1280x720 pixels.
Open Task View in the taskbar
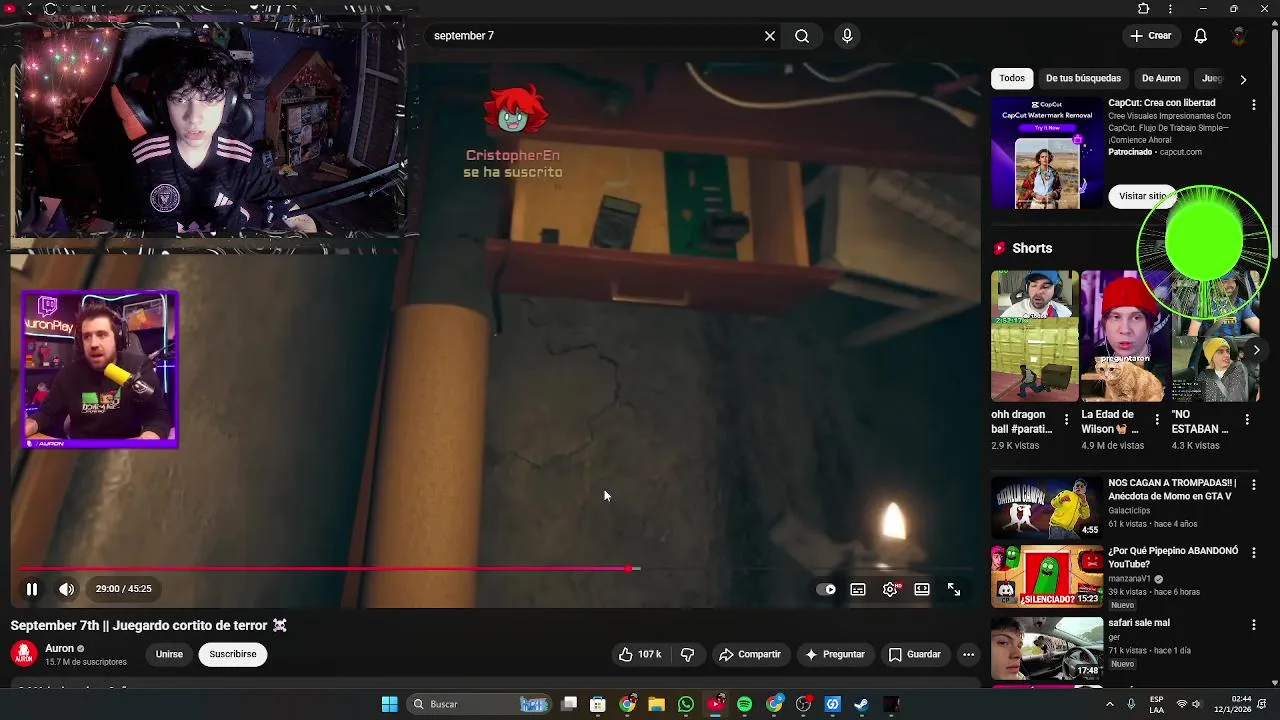pyautogui.click(x=569, y=705)
